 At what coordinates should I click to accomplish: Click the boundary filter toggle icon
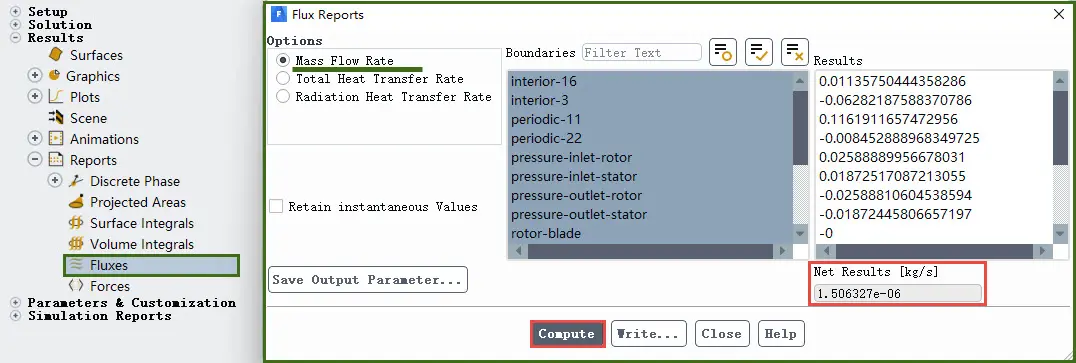723,52
